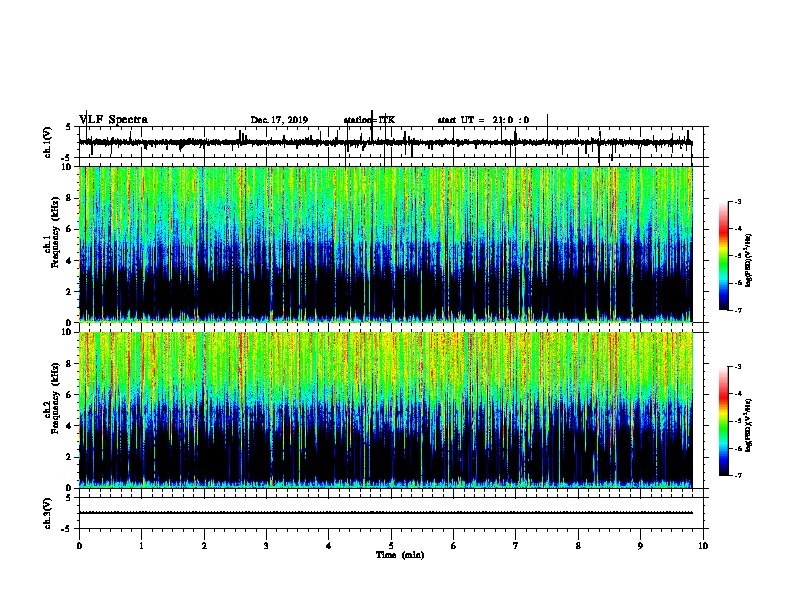Click the time axis tick label "3"

click(x=266, y=546)
